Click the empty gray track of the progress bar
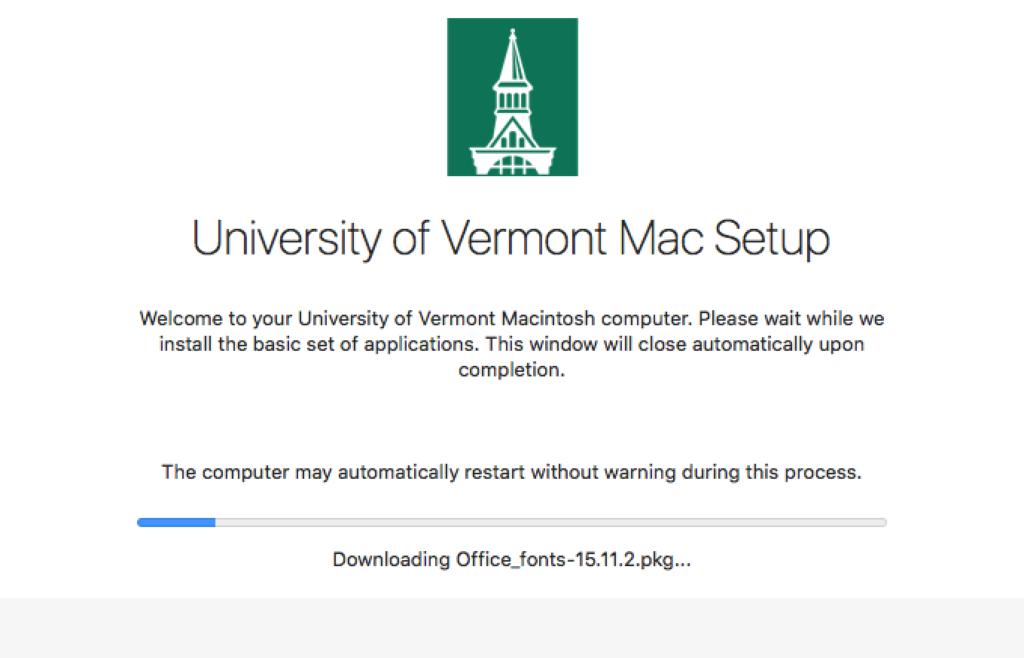Viewport: 1024px width, 658px height. tap(550, 522)
